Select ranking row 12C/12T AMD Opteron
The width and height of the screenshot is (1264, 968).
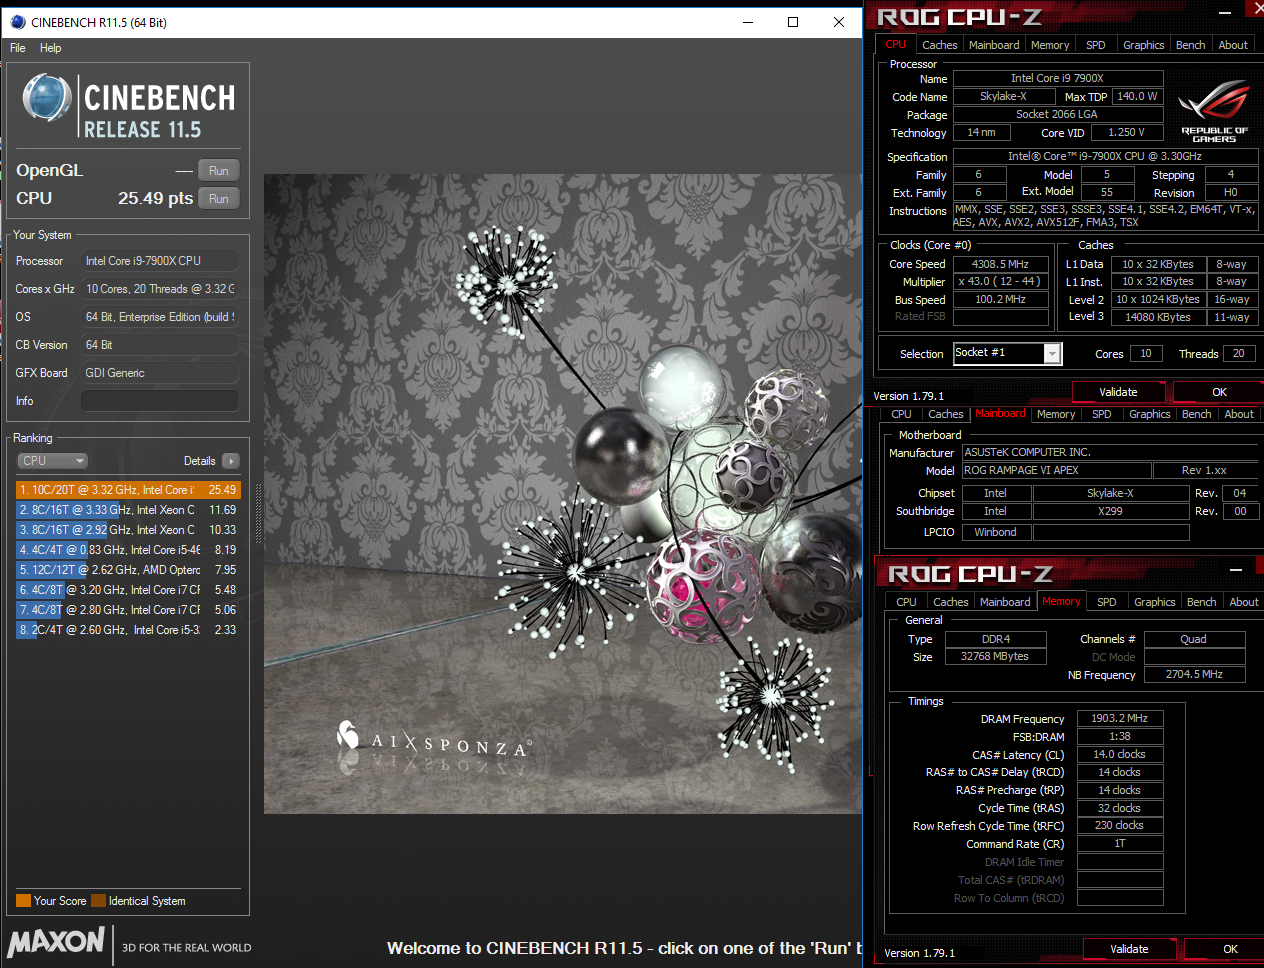128,570
